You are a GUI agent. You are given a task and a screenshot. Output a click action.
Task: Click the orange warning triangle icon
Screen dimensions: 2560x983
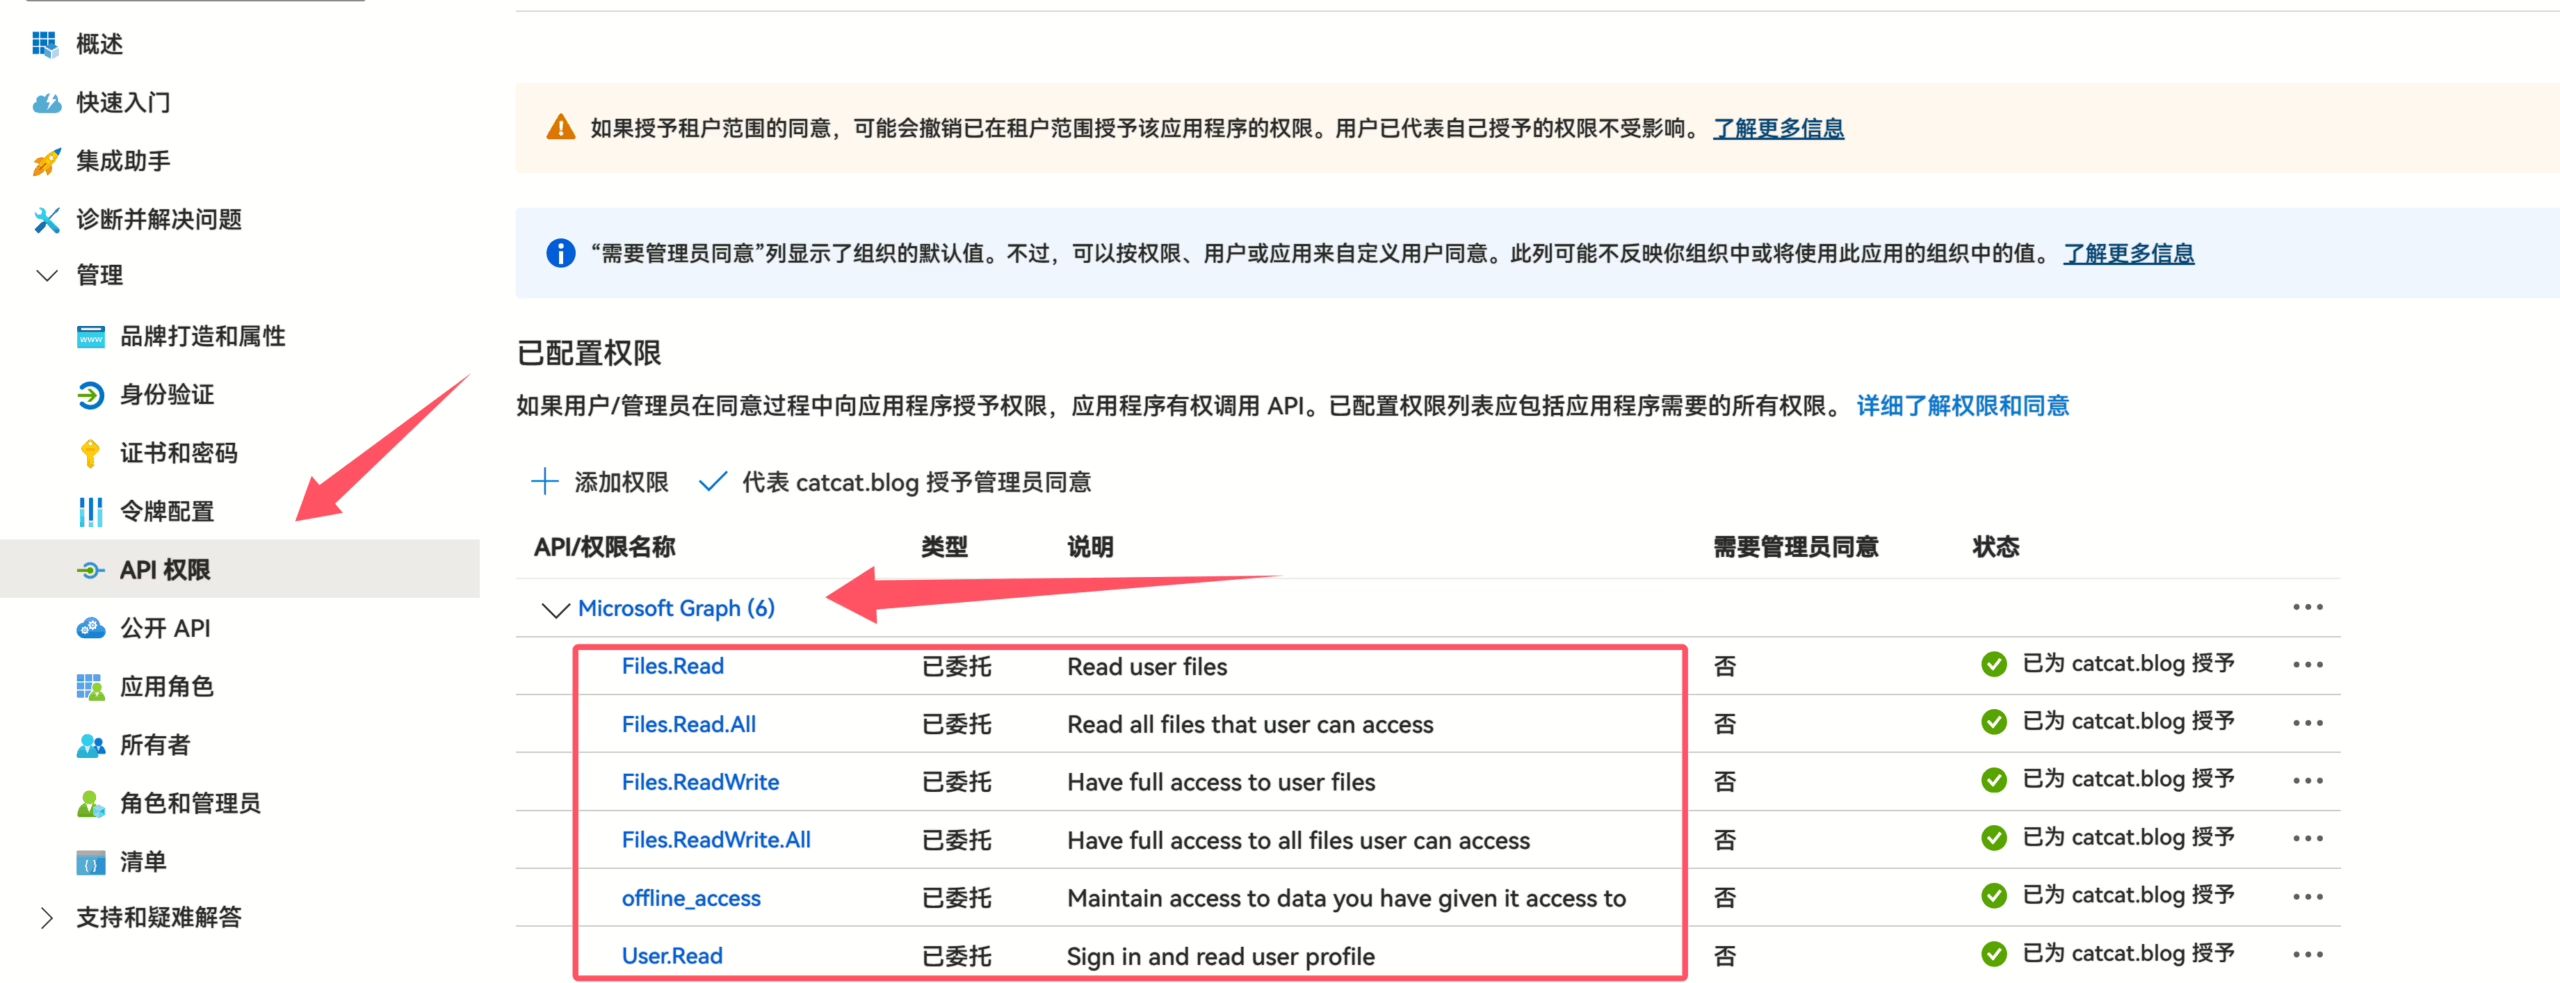tap(561, 128)
